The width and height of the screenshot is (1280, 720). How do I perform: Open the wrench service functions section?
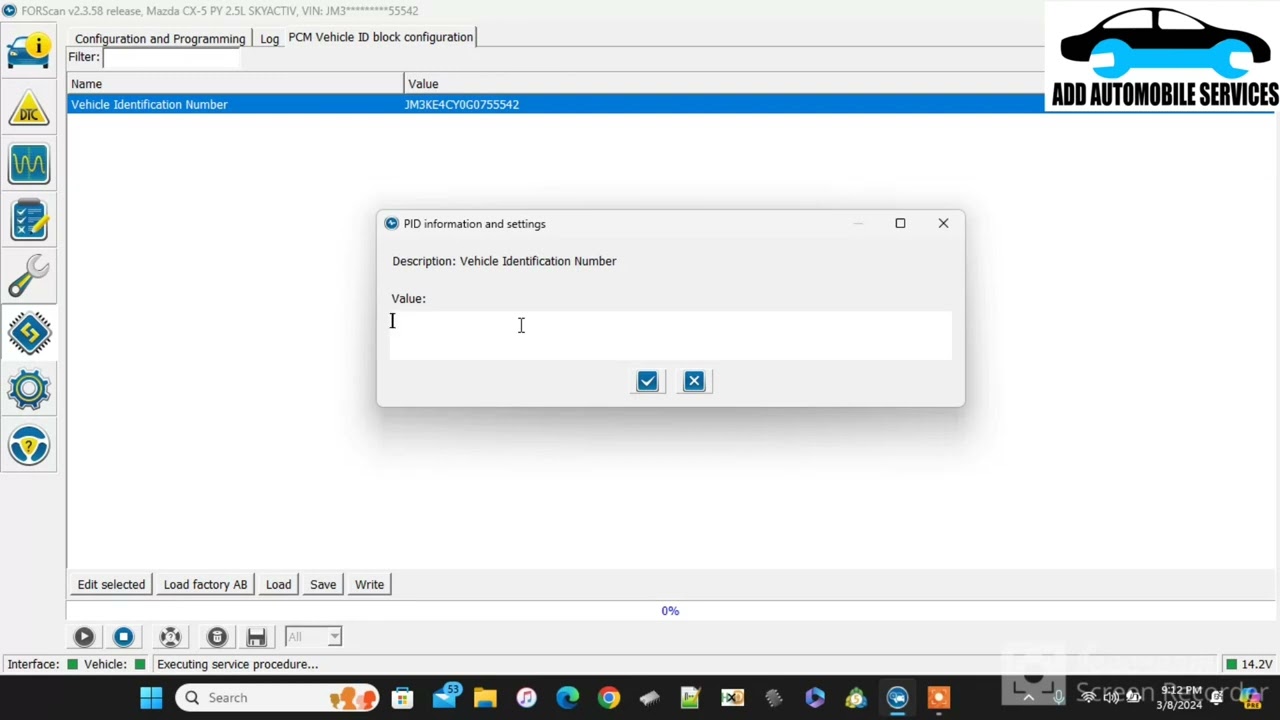click(x=29, y=277)
